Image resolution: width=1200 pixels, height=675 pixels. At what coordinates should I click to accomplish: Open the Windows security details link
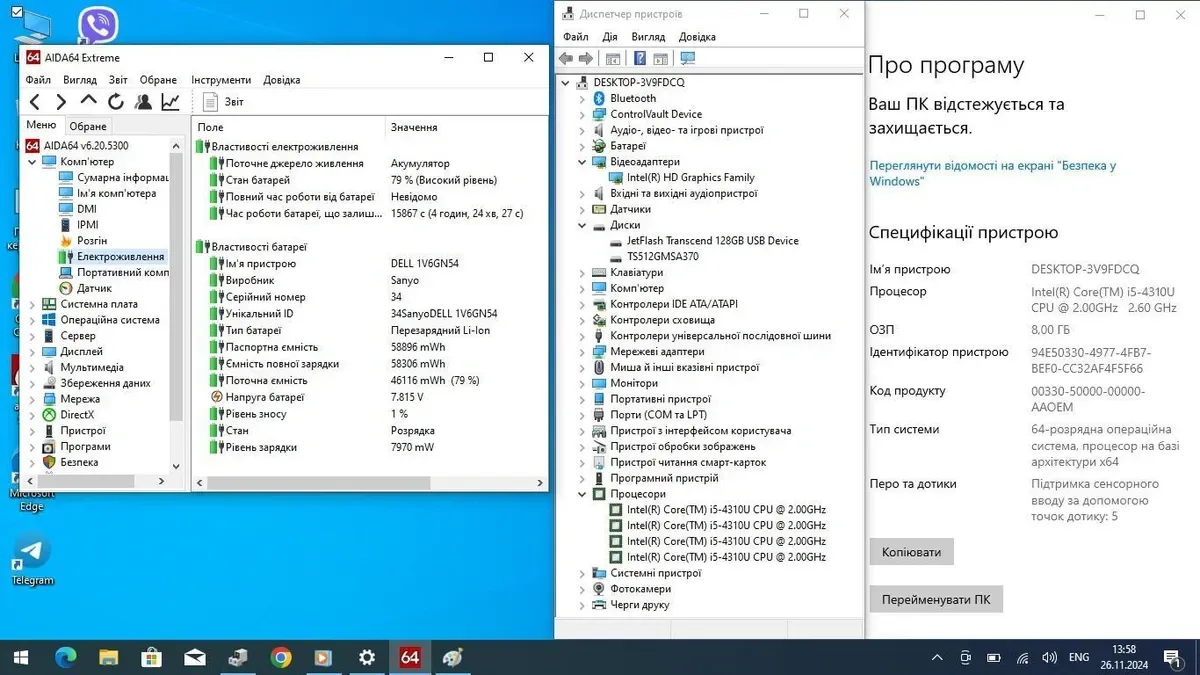[x=992, y=173]
